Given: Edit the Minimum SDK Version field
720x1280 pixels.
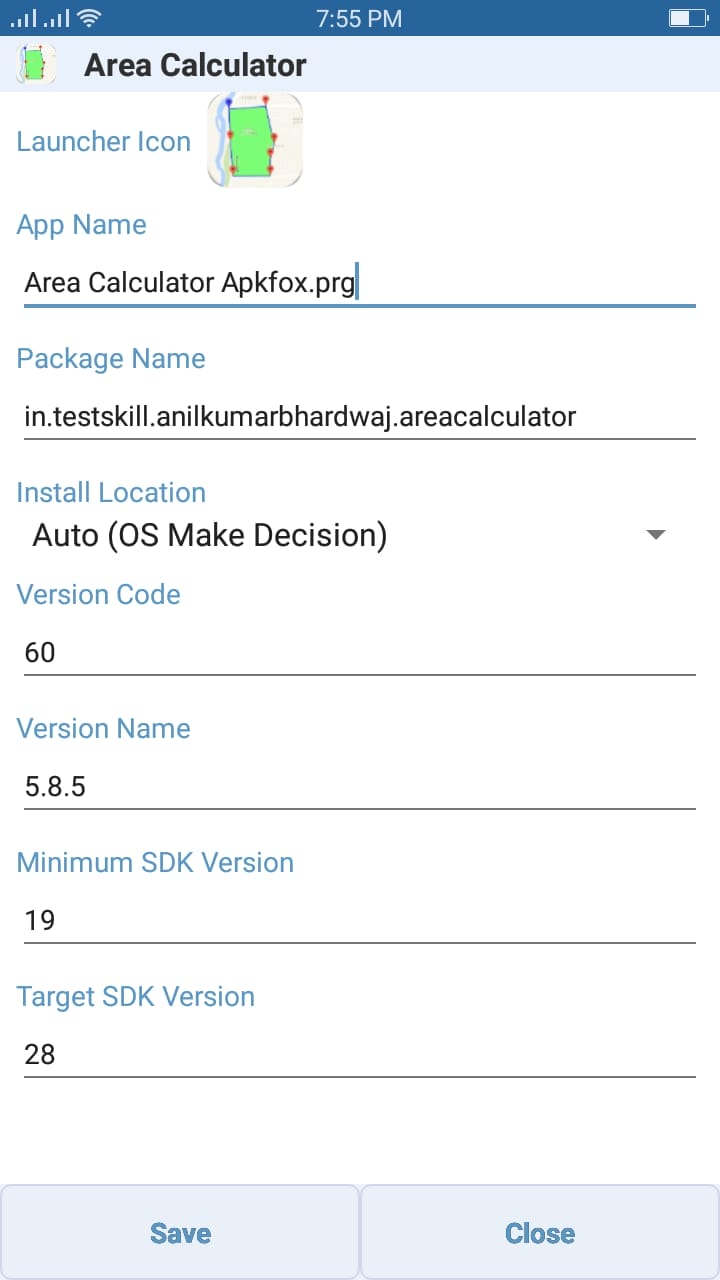Looking at the screenshot, I should coord(359,920).
